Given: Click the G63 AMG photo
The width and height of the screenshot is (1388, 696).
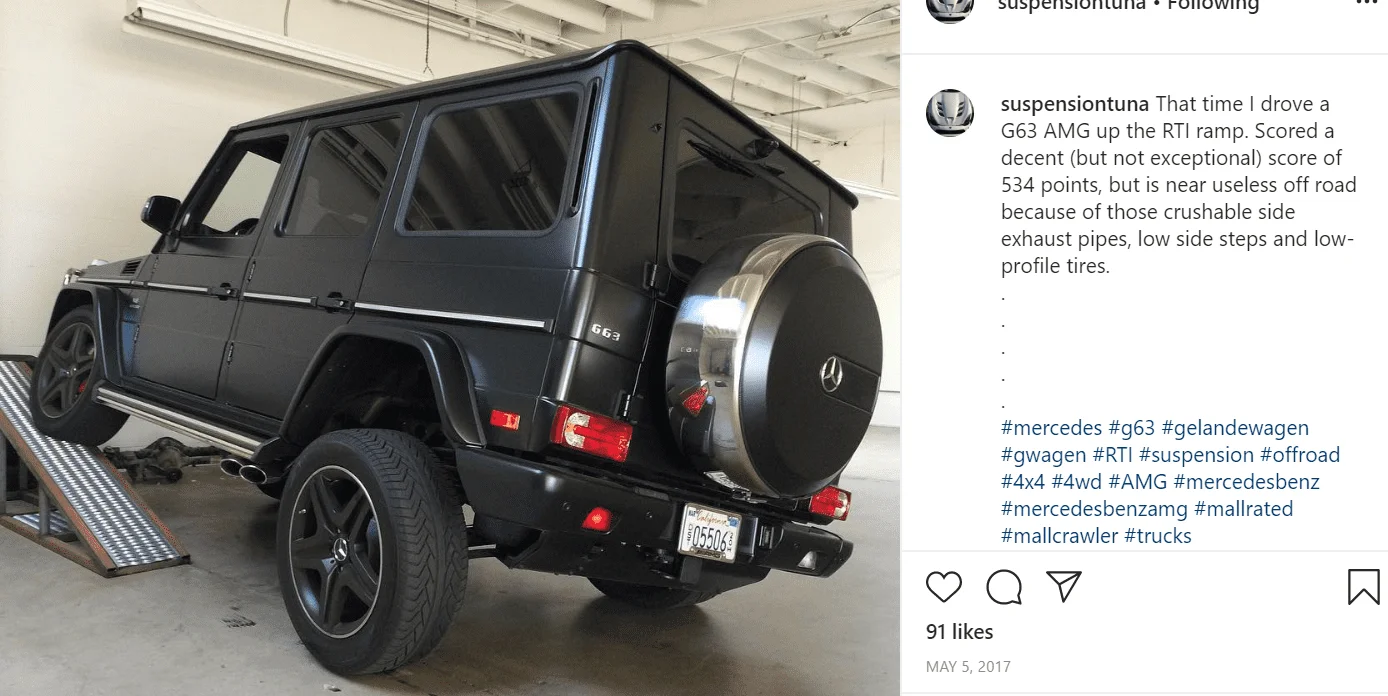Looking at the screenshot, I should point(450,348).
